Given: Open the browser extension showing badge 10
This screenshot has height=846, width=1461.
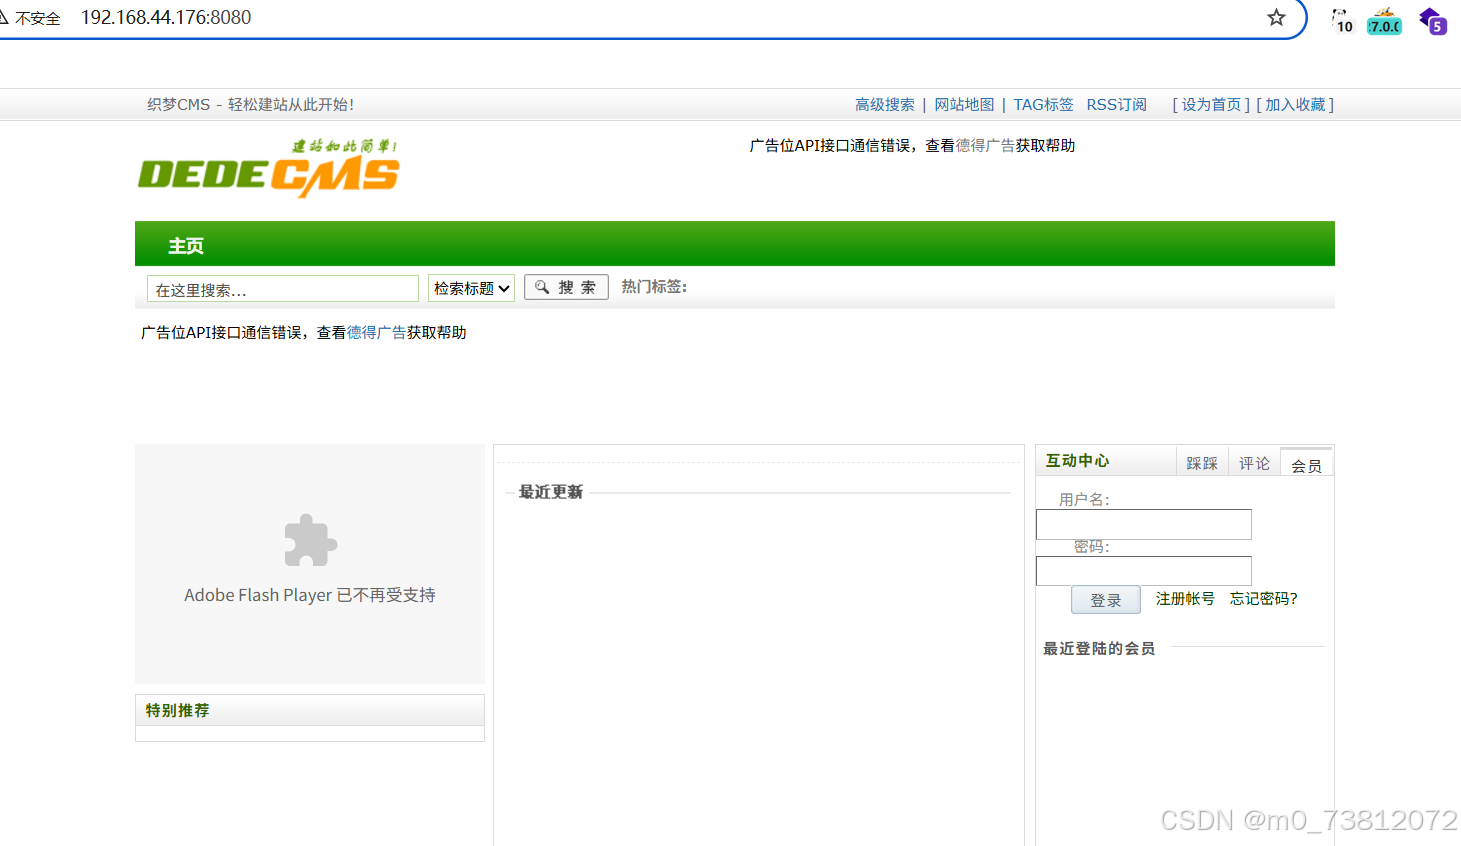Looking at the screenshot, I should point(1342,20).
